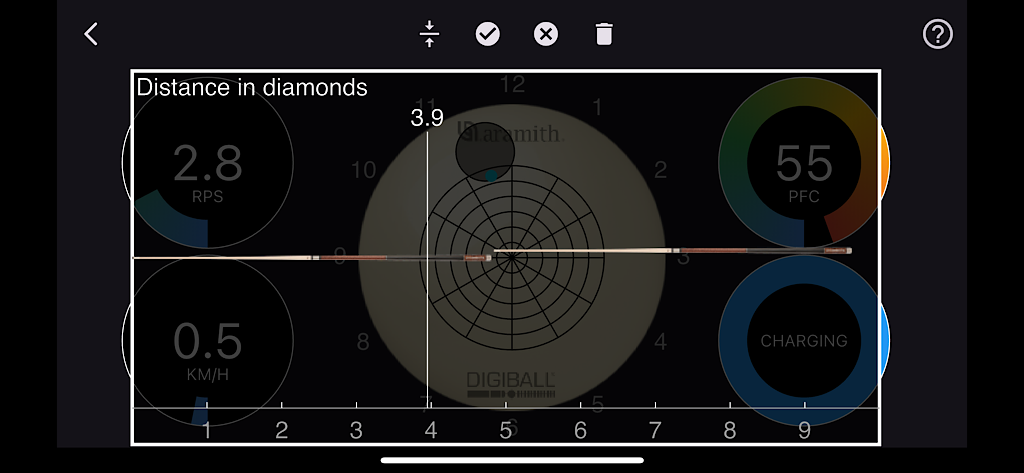Click the center of the polar grid
Viewport: 1024px width, 473px height.
point(512,257)
